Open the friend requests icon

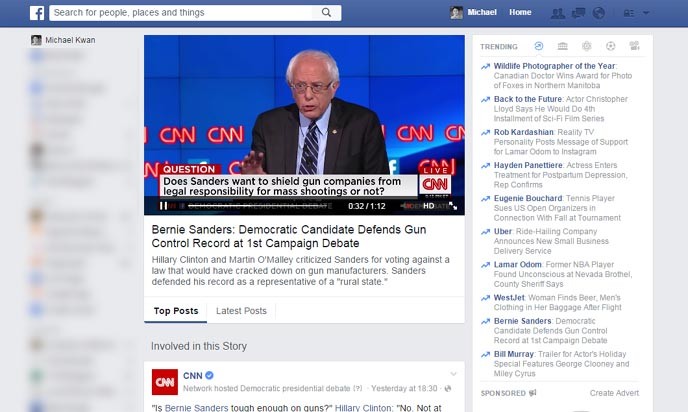click(x=558, y=13)
